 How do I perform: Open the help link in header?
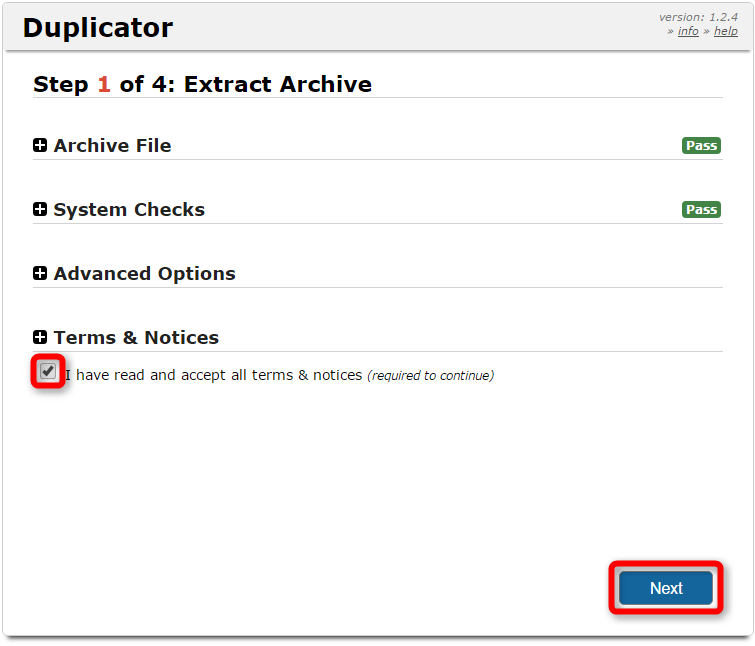tap(726, 31)
